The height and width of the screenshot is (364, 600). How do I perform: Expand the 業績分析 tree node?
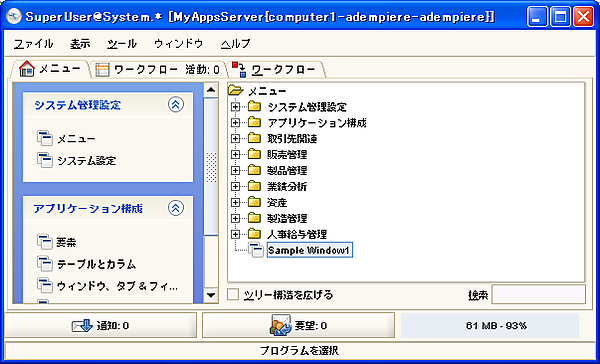pos(236,186)
